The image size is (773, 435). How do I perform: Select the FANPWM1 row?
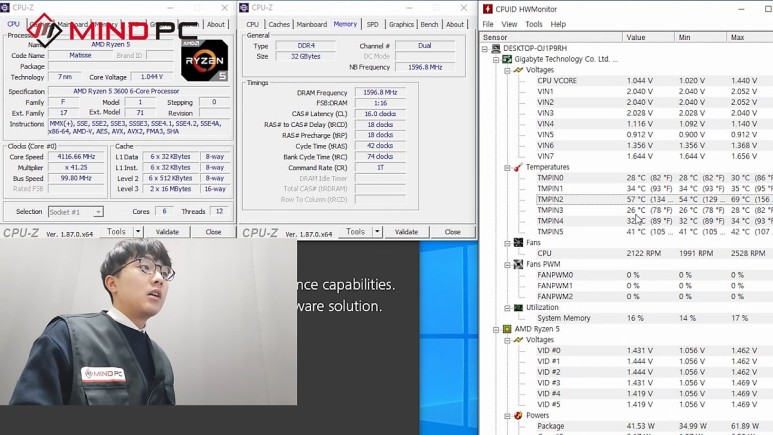coord(654,286)
